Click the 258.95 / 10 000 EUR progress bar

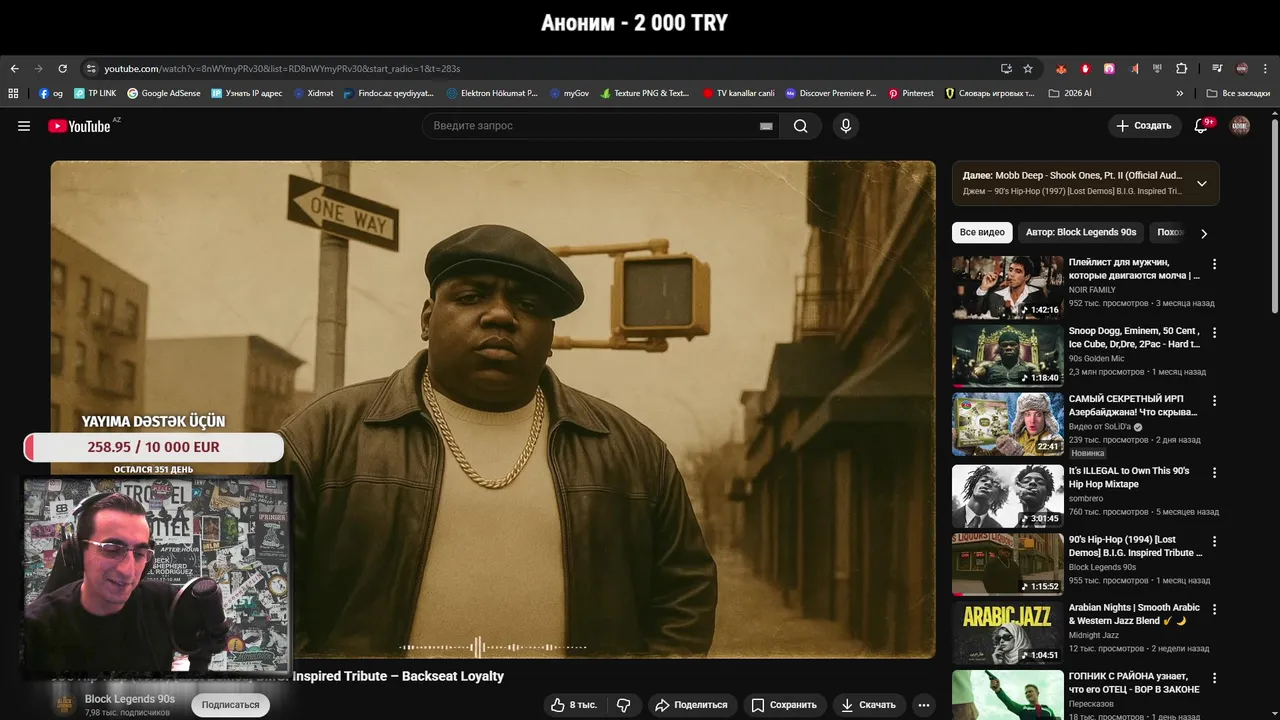click(x=153, y=447)
